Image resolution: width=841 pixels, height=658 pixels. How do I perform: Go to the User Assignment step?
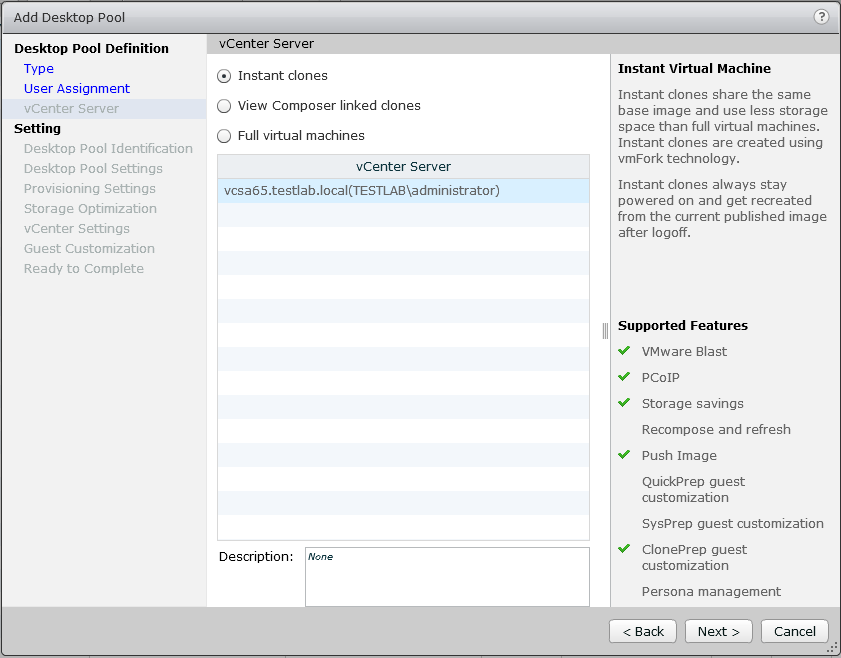click(x=77, y=89)
